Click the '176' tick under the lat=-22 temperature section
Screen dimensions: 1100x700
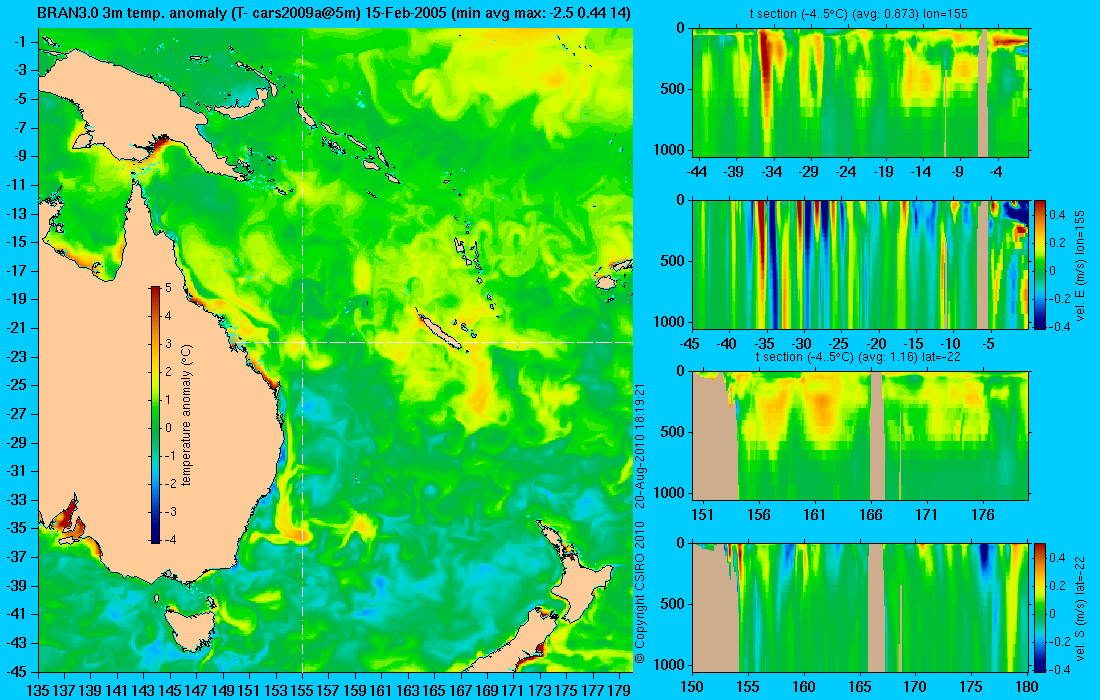pos(983,515)
